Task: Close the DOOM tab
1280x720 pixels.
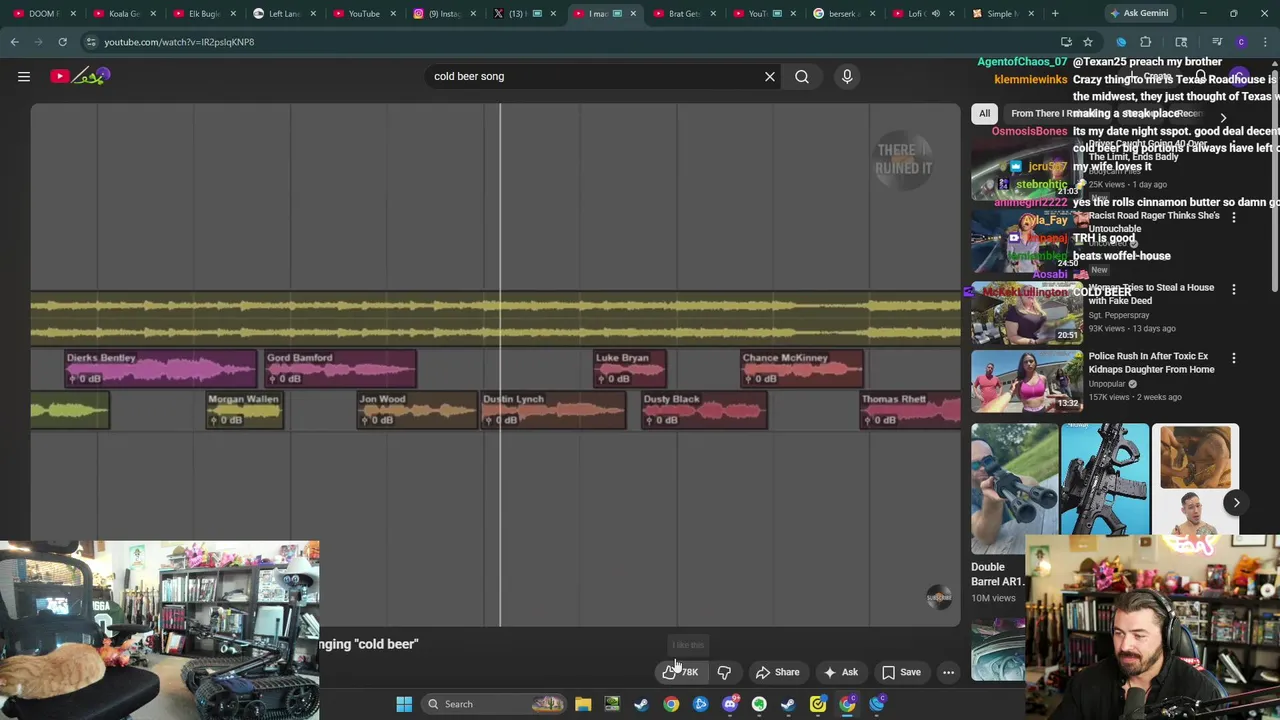Action: pyautogui.click(x=73, y=13)
